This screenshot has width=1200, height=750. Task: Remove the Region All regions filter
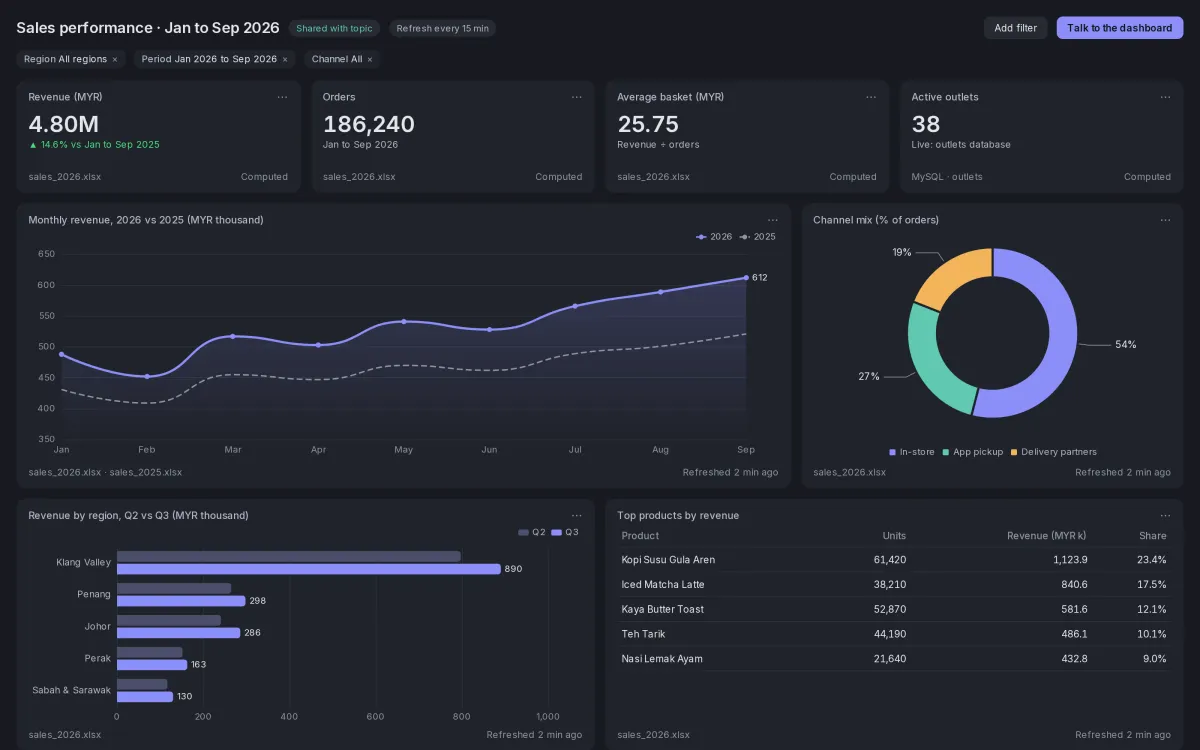[115, 59]
